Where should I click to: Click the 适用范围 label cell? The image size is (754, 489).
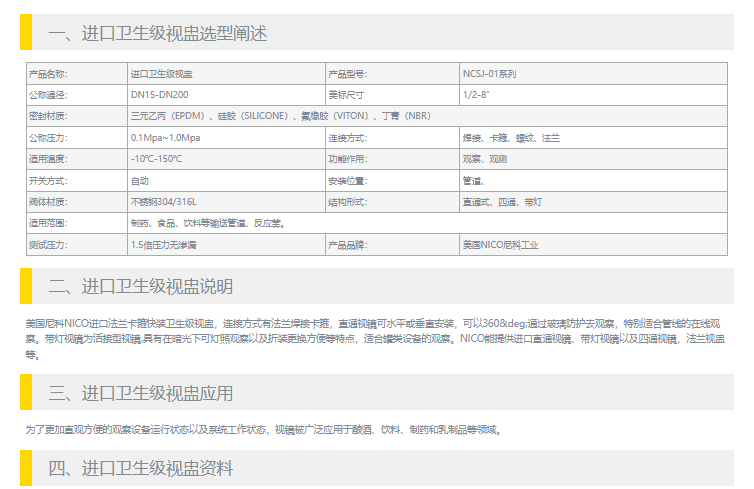[x=47, y=223]
